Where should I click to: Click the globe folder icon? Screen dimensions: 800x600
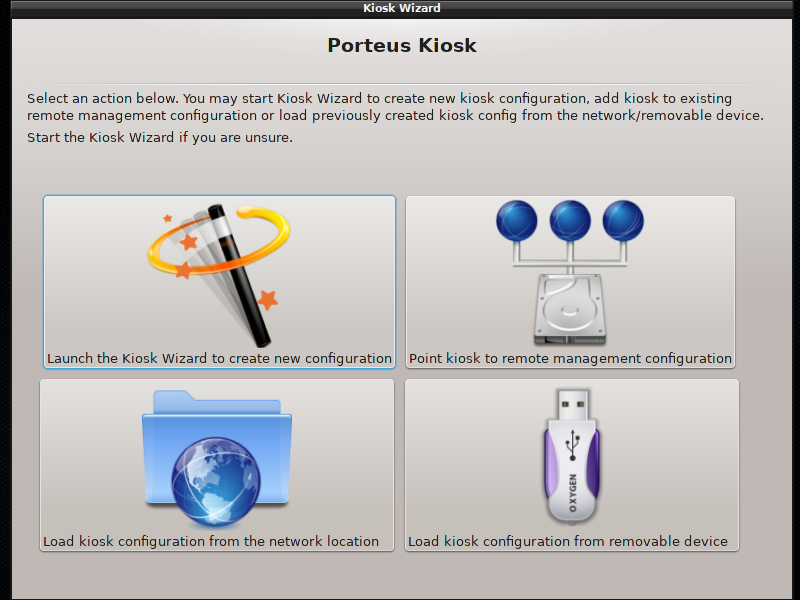point(217,459)
